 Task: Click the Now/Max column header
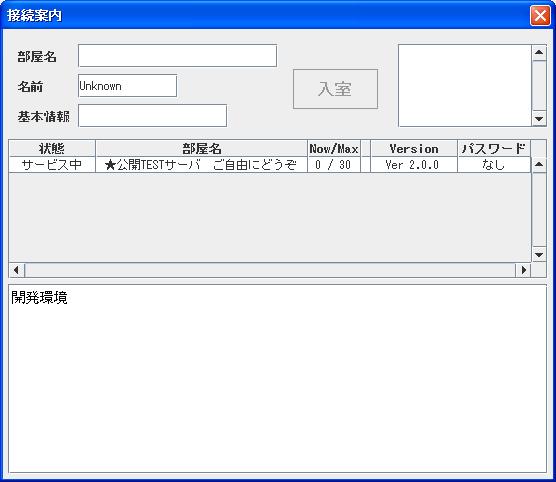coord(334,148)
